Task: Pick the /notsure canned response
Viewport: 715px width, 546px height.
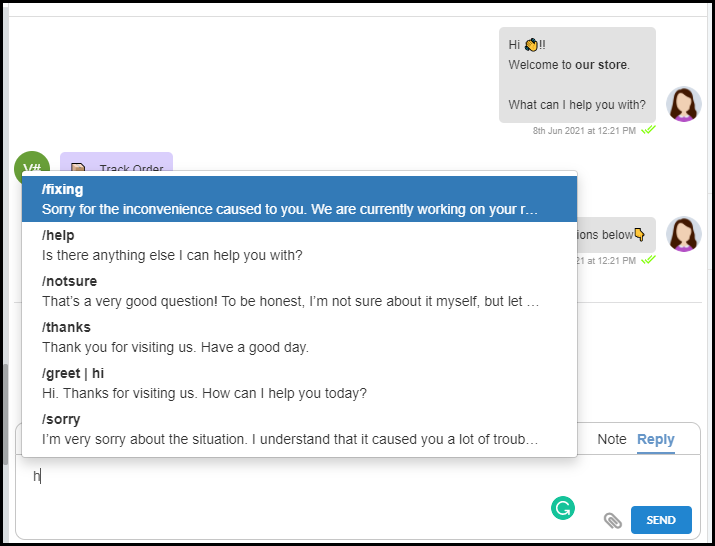Action: (300, 291)
